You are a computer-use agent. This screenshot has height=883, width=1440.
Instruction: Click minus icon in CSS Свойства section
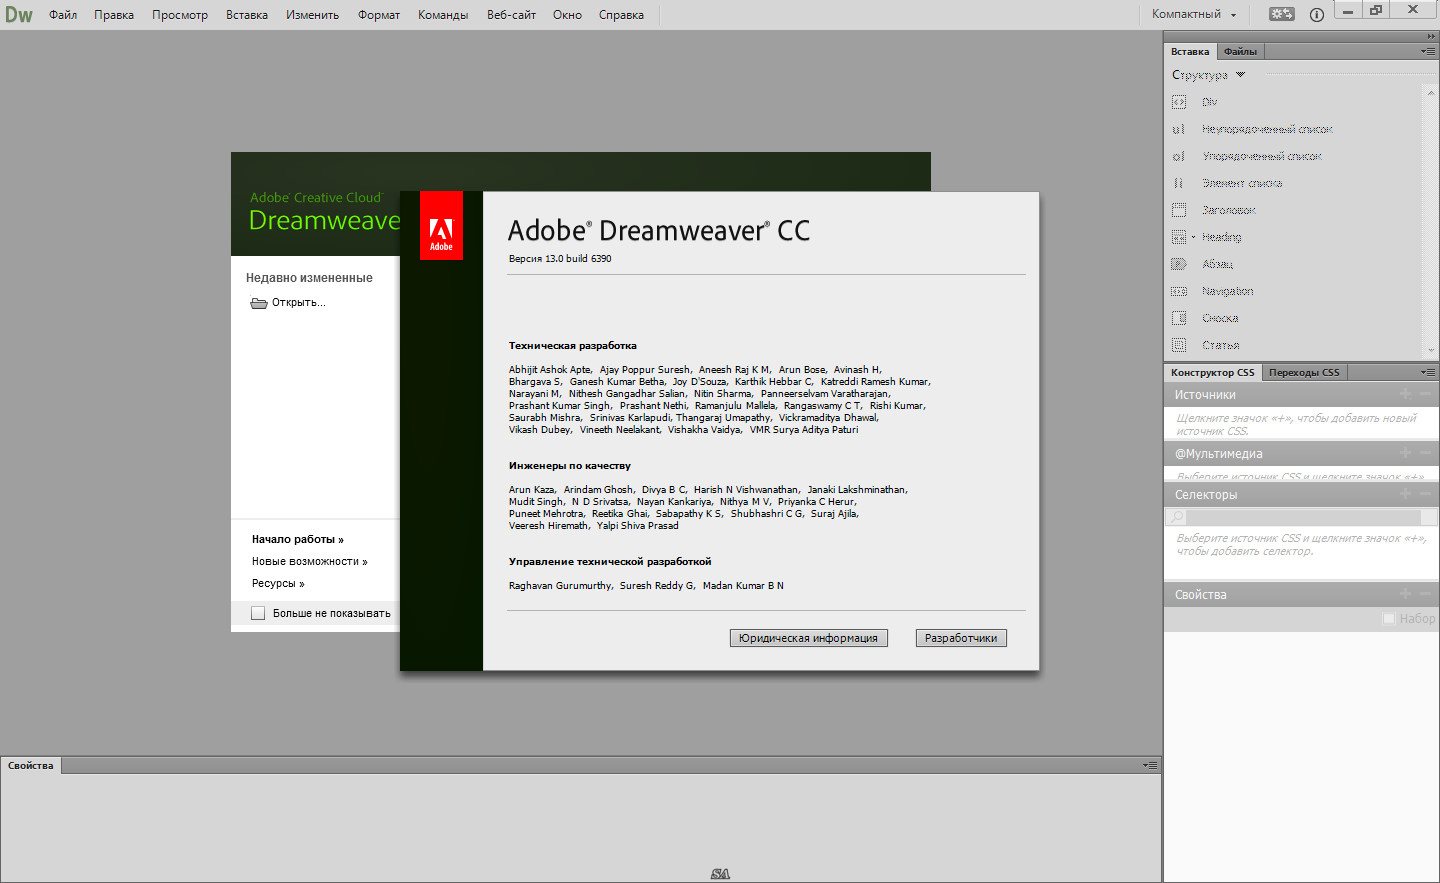(1425, 594)
